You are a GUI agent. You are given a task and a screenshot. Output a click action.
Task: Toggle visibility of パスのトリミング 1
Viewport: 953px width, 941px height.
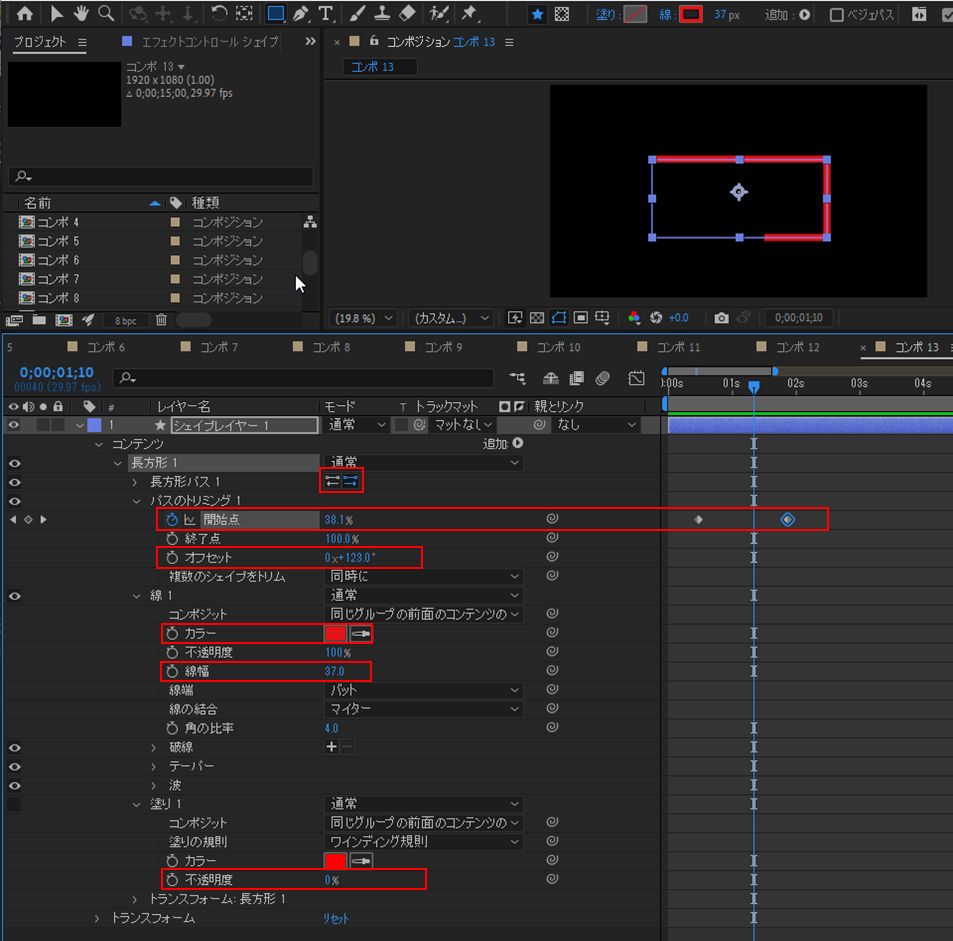click(x=15, y=501)
